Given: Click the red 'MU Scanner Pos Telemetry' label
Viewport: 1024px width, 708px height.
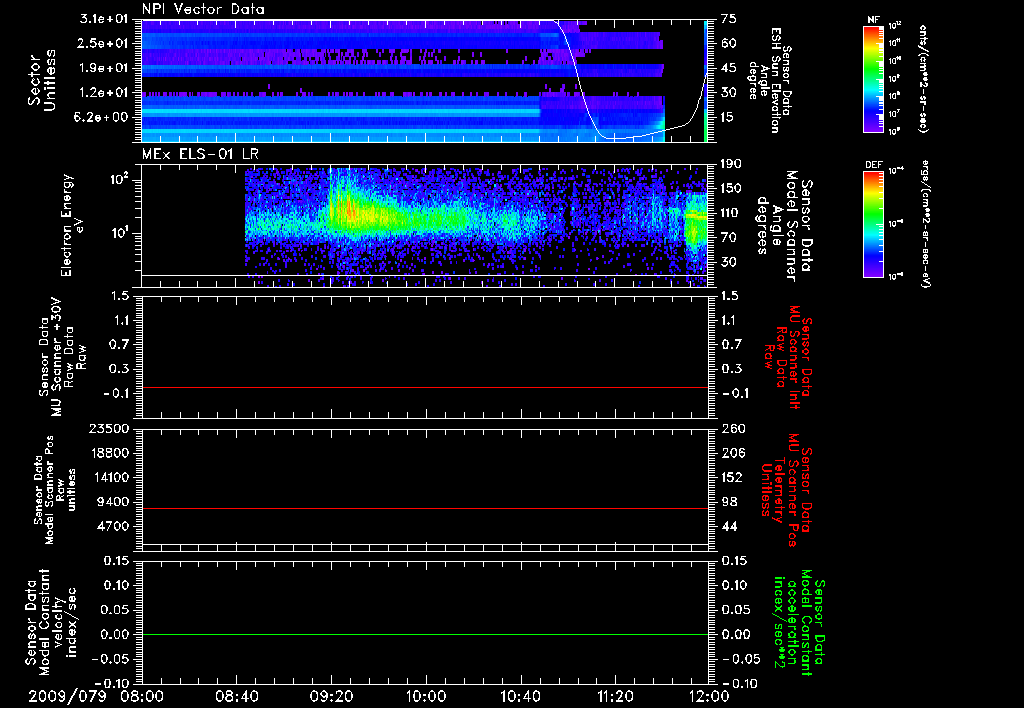Looking at the screenshot, I should pos(787,490).
